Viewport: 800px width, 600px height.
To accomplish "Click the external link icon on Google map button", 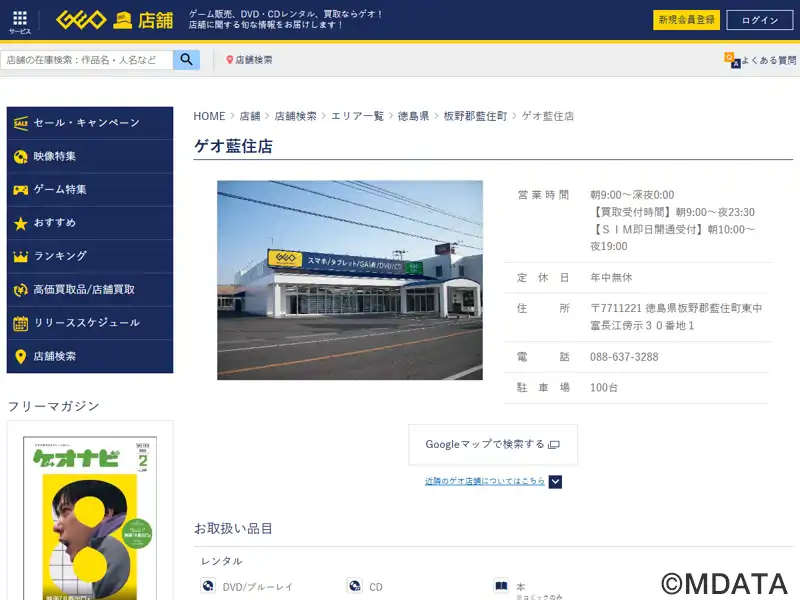I will (x=554, y=445).
